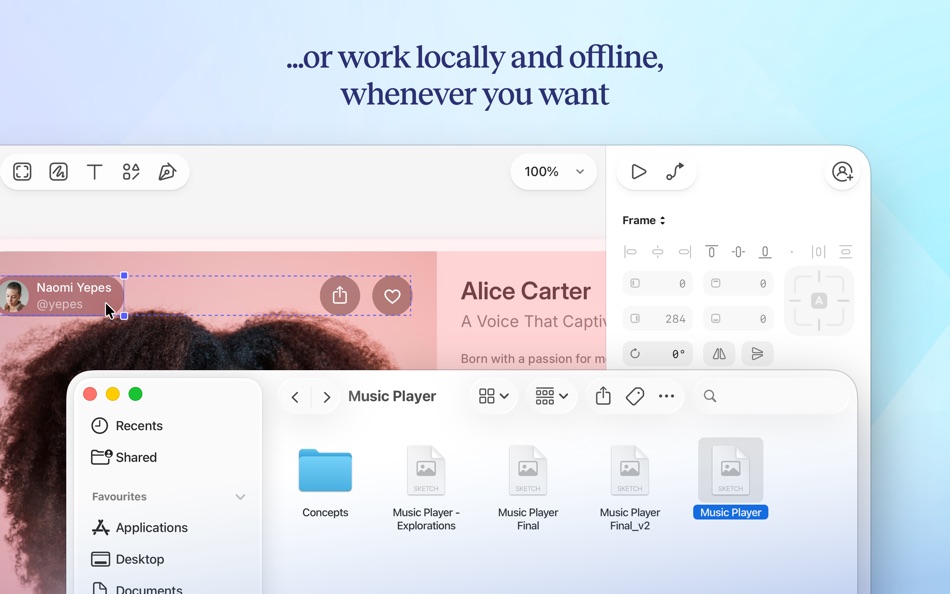Like Naomi Yepes's card with the heart
Viewport: 950px width, 594px height.
click(x=392, y=295)
